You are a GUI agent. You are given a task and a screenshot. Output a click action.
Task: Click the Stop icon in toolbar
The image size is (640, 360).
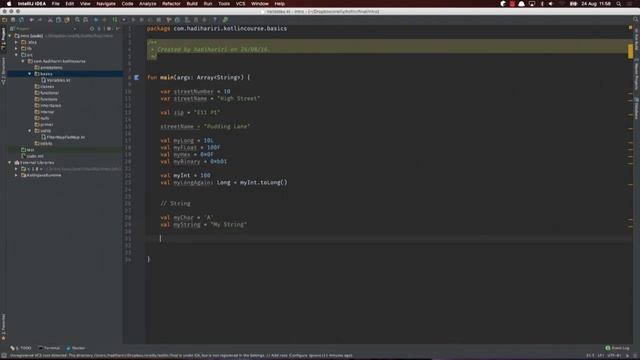point(159,20)
